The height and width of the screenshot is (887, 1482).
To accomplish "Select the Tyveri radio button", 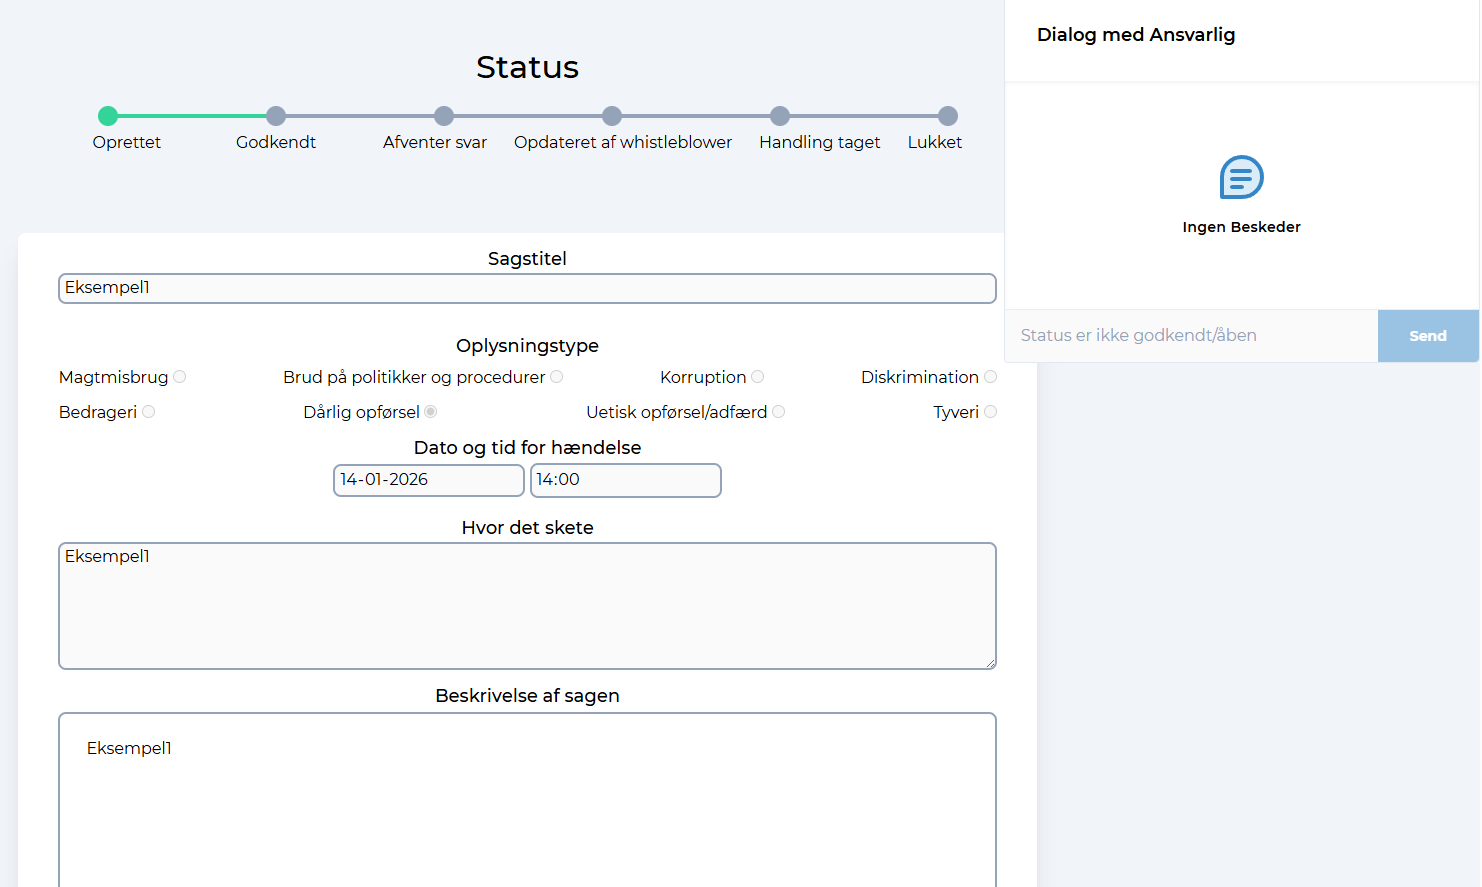I will pyautogui.click(x=990, y=412).
